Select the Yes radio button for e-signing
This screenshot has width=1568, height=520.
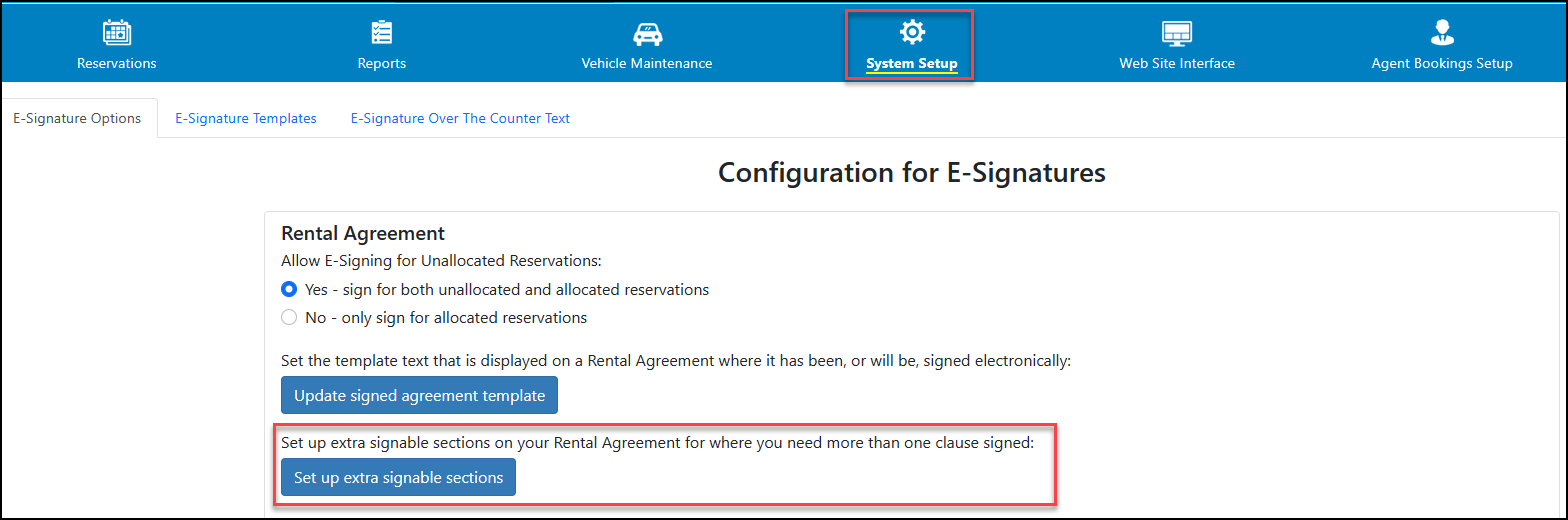(289, 289)
